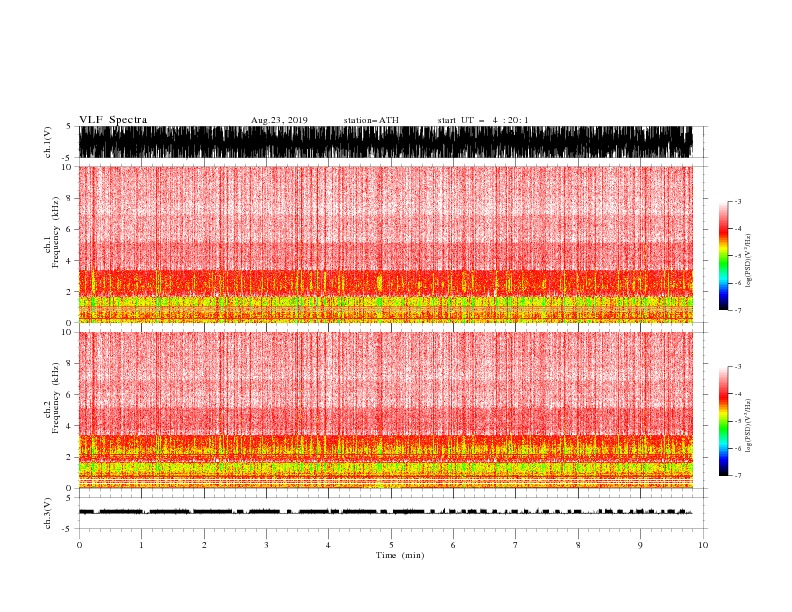792x612 pixels.
Task: Click the ch.2 color bar tick "-7"
Action: [738, 476]
